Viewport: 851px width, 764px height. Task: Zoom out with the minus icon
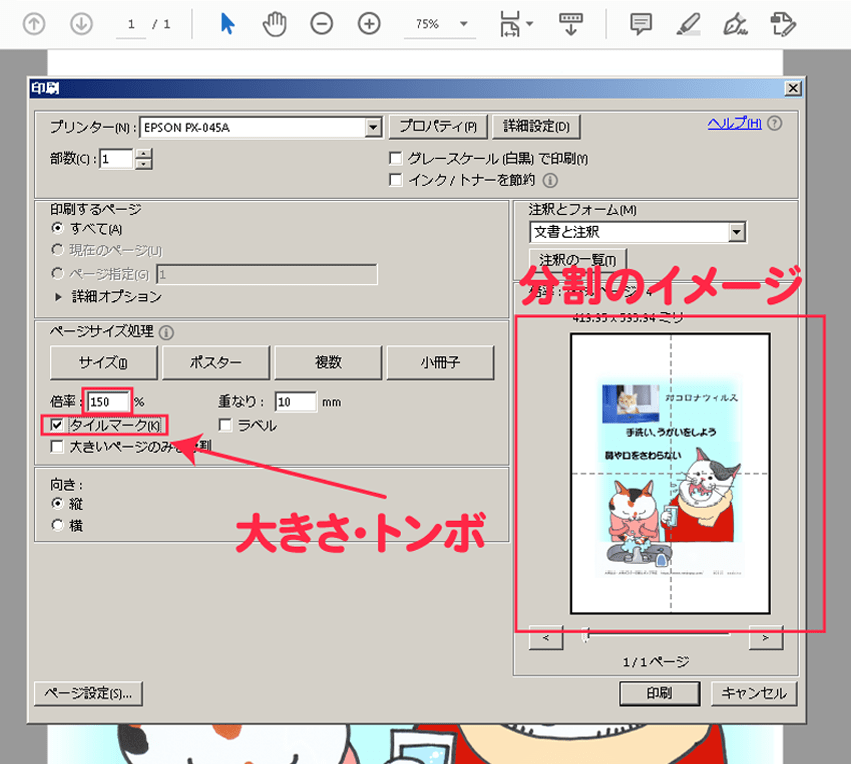point(321,24)
